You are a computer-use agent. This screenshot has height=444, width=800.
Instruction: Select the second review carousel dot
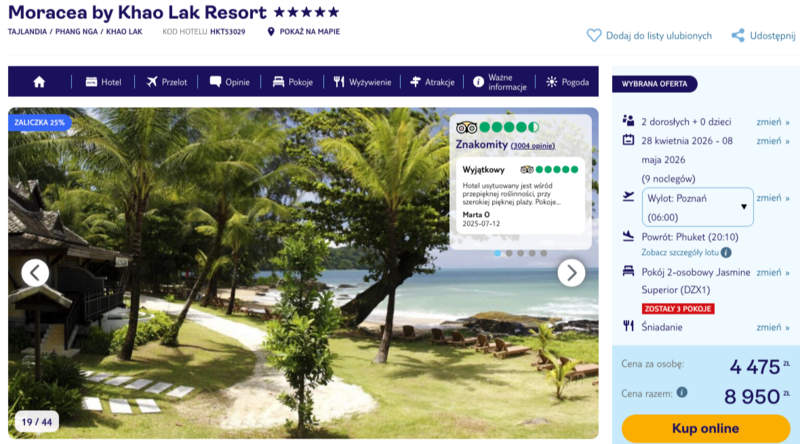tap(509, 253)
